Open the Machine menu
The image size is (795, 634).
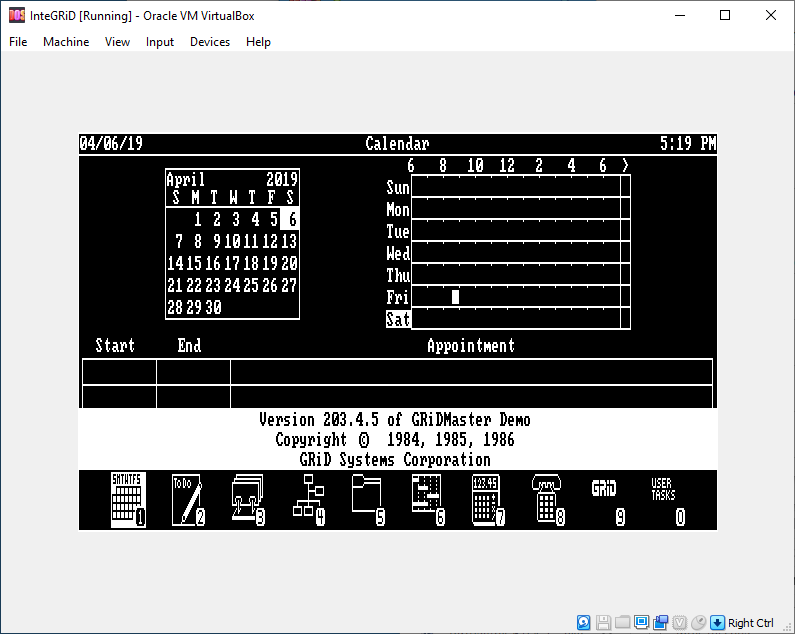(x=66, y=42)
